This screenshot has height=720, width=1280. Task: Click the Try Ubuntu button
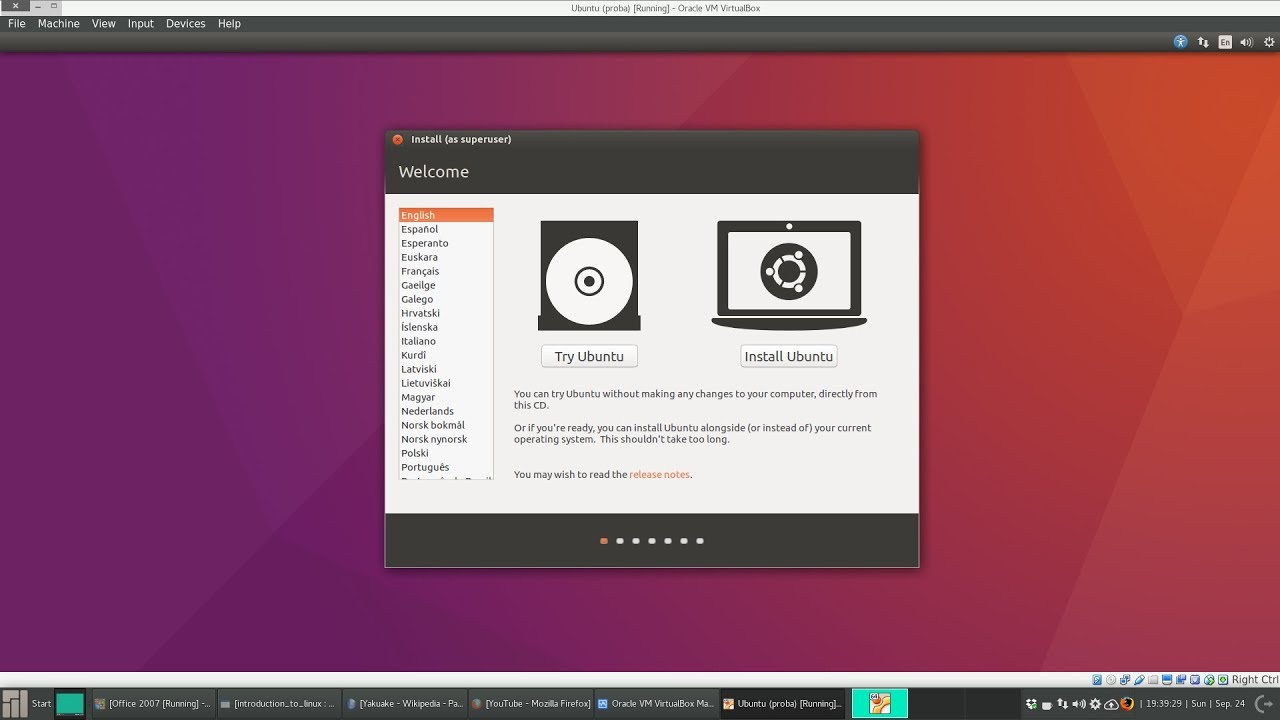pos(589,357)
